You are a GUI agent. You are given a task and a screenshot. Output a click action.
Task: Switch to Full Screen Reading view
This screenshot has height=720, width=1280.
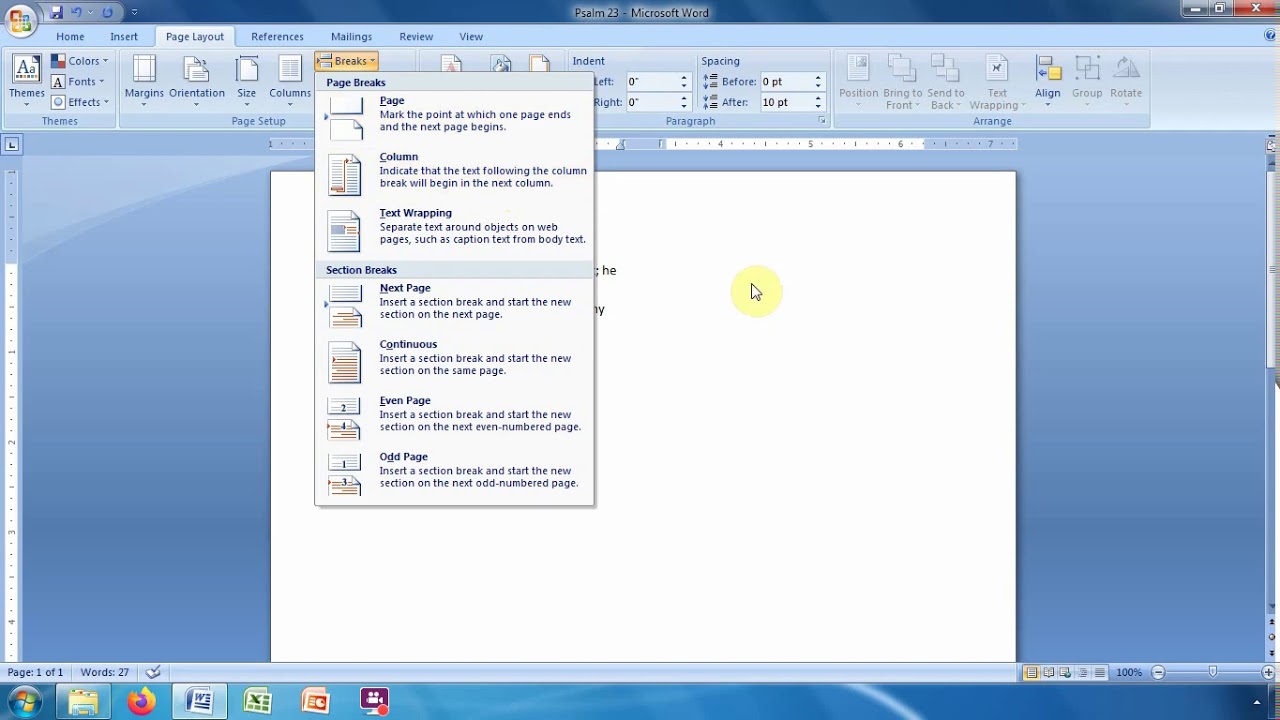point(1049,673)
